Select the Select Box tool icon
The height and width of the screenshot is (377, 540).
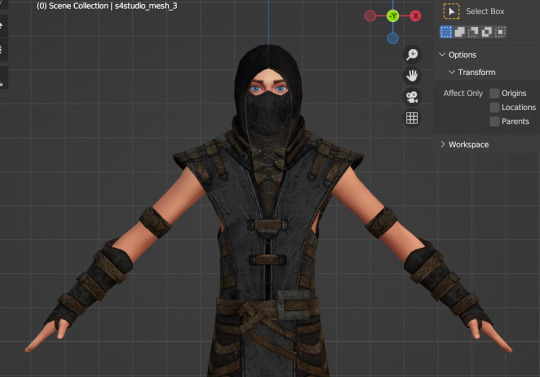(x=451, y=11)
